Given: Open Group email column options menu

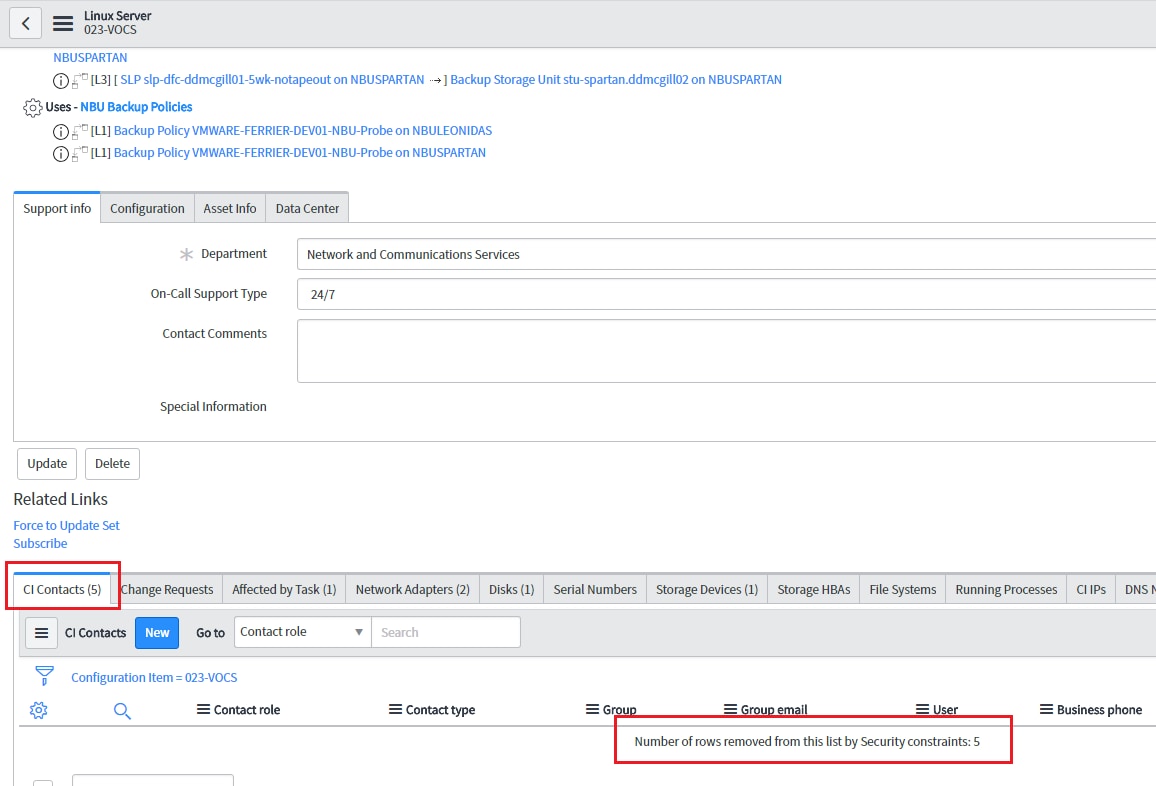Looking at the screenshot, I should tap(730, 709).
